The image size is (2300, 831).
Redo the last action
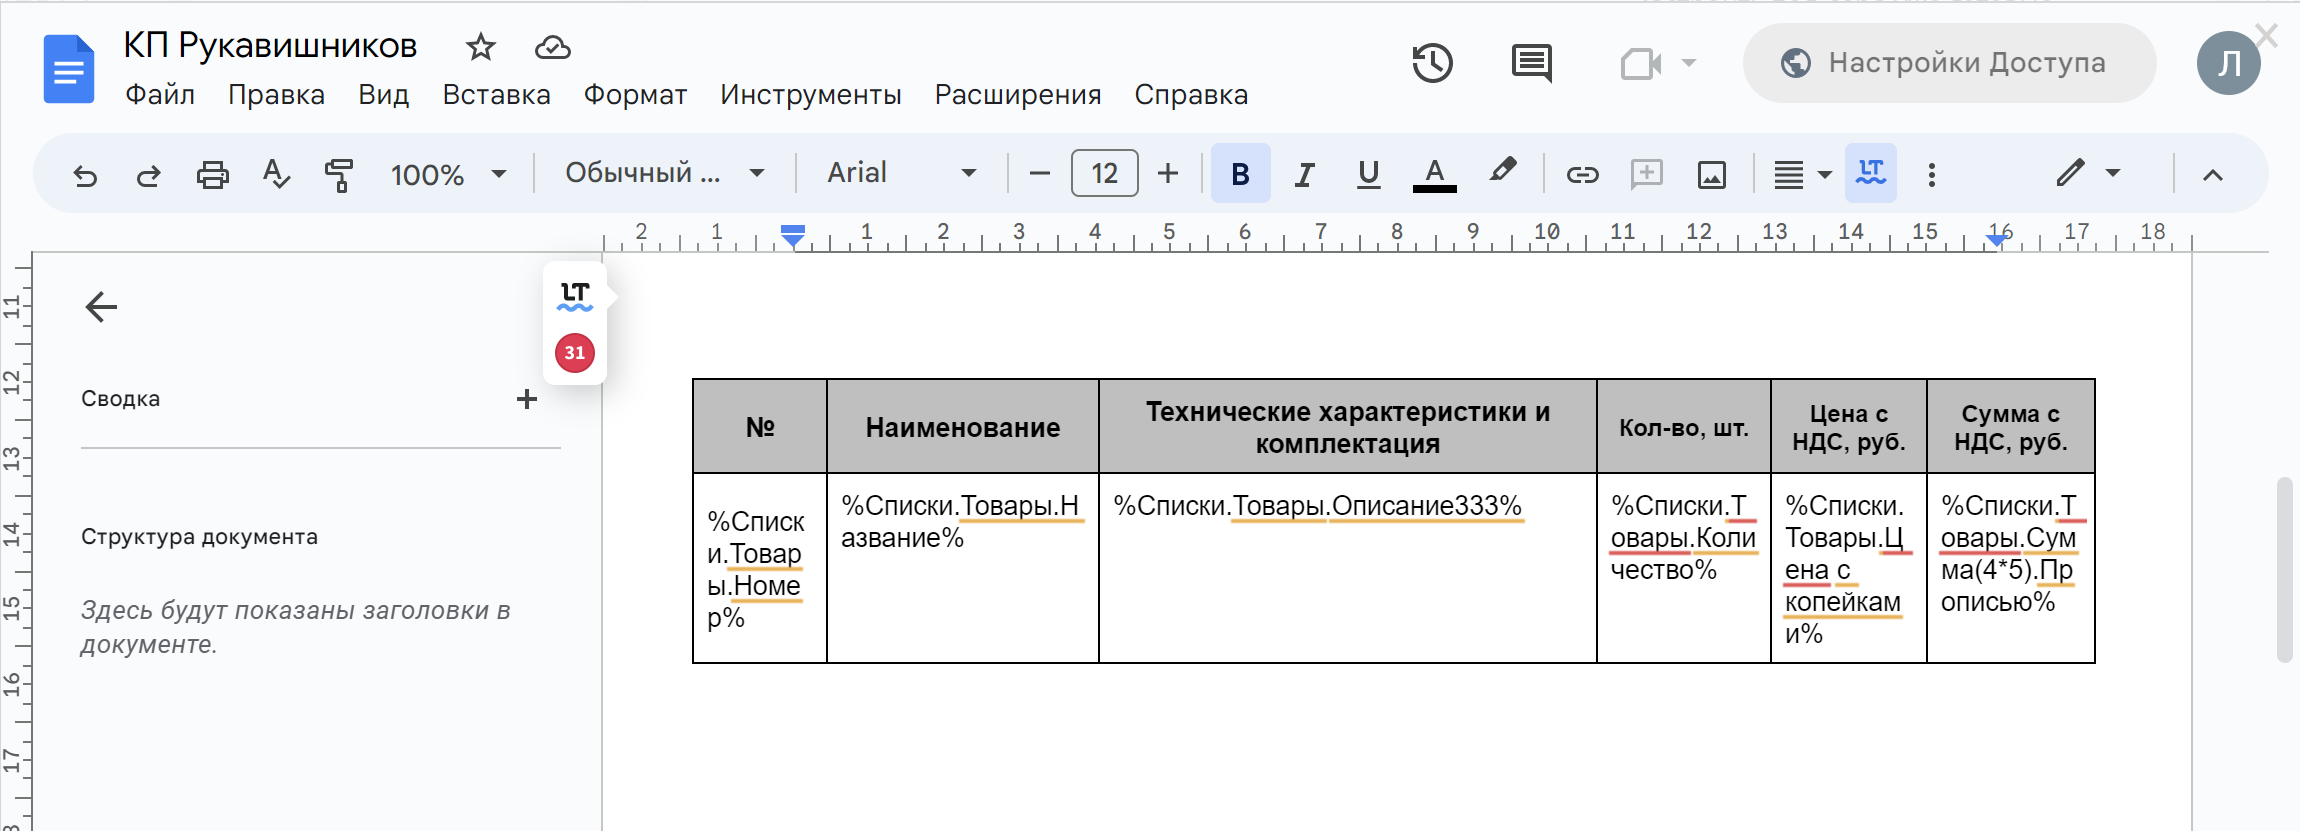coord(149,175)
